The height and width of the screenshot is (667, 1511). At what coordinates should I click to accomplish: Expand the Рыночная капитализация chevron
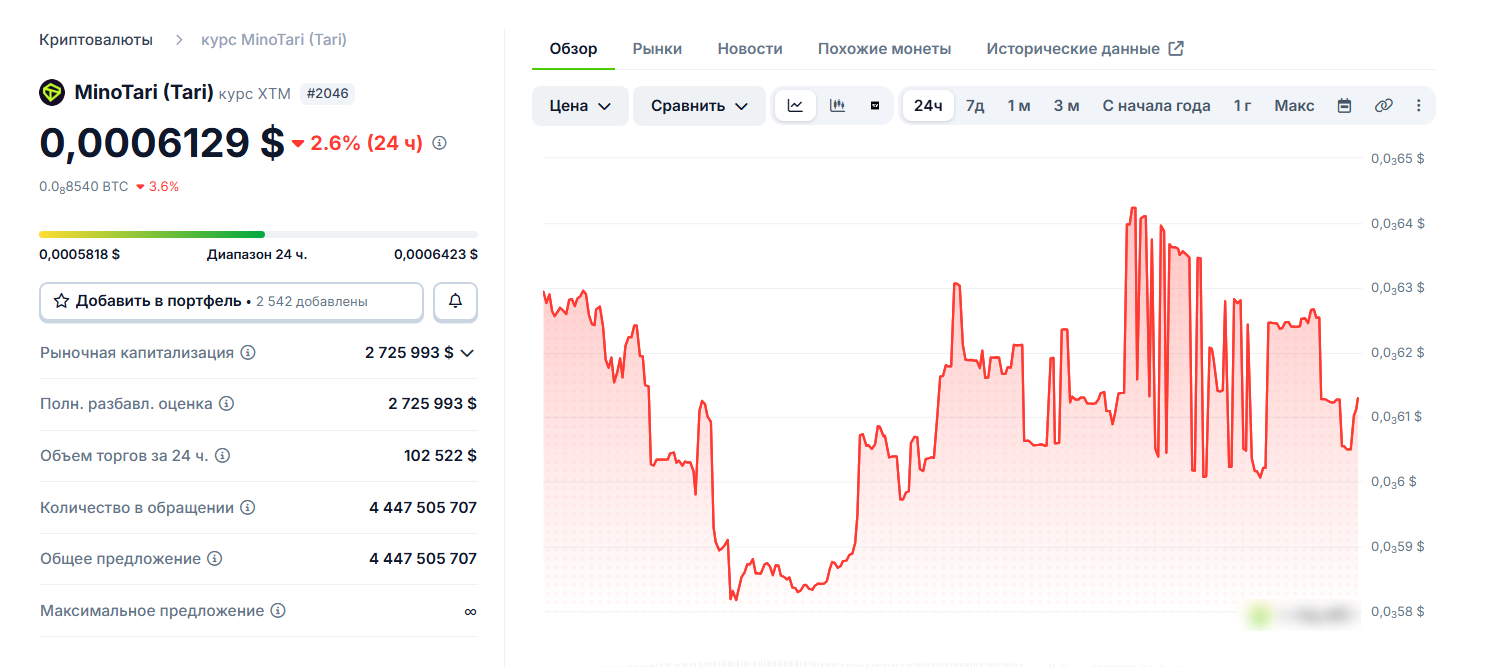click(x=469, y=352)
